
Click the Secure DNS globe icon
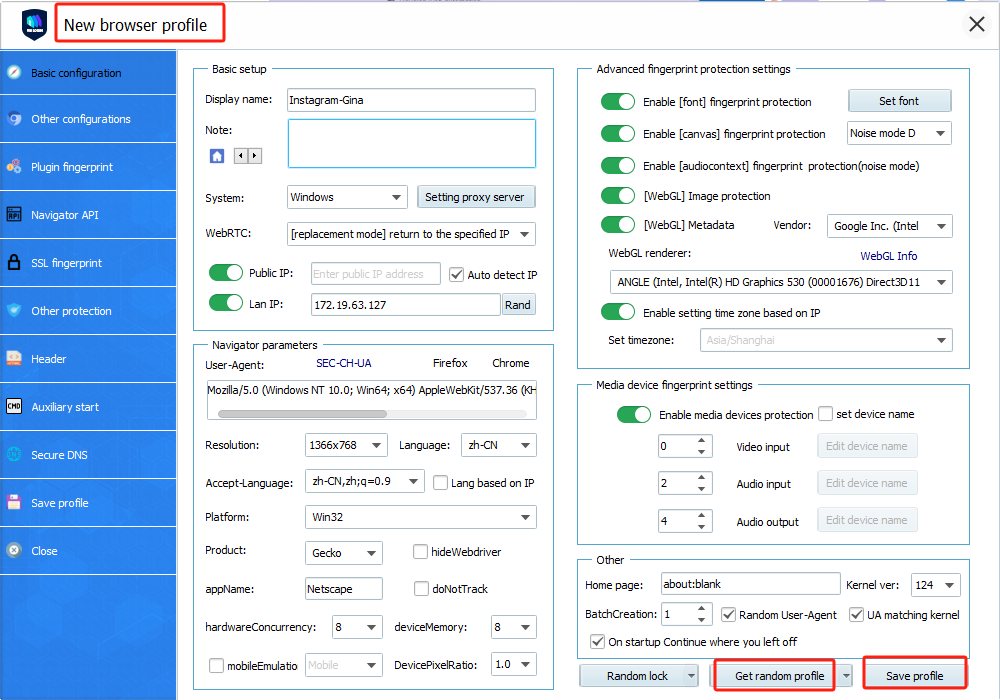point(14,455)
